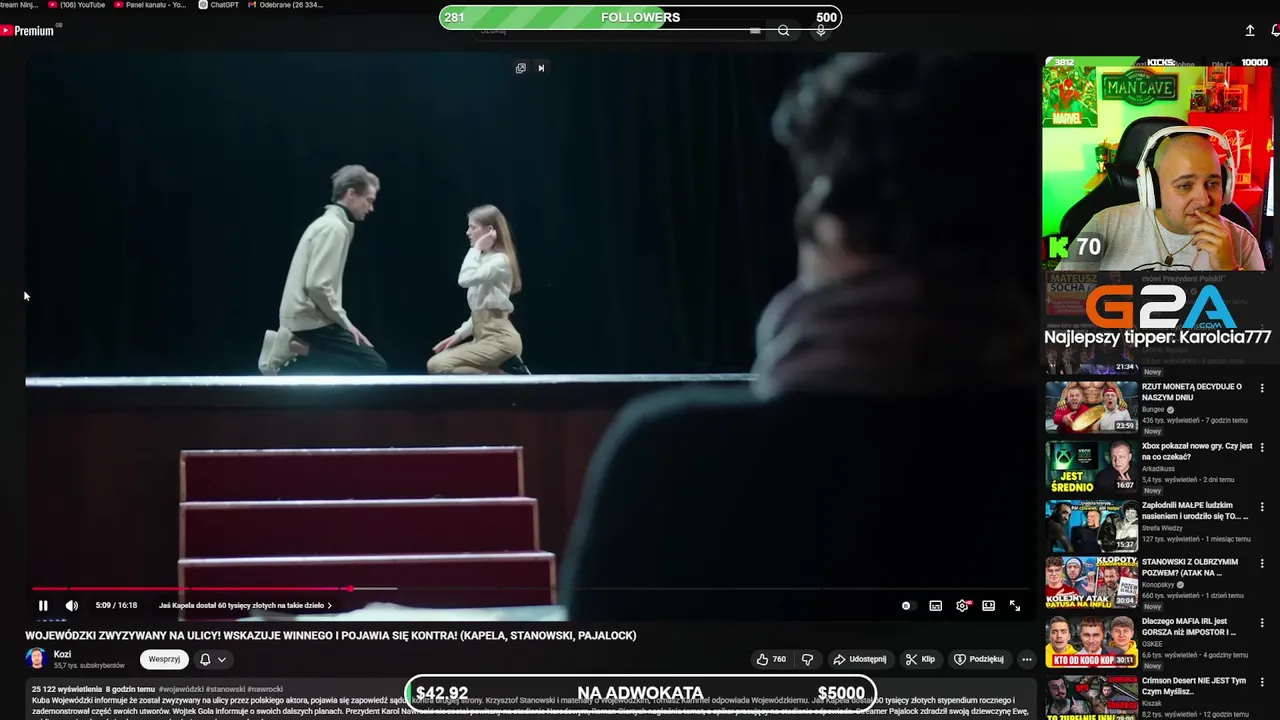Click the Podziękuj button
Screen dimensions: 1280x720
(979, 659)
